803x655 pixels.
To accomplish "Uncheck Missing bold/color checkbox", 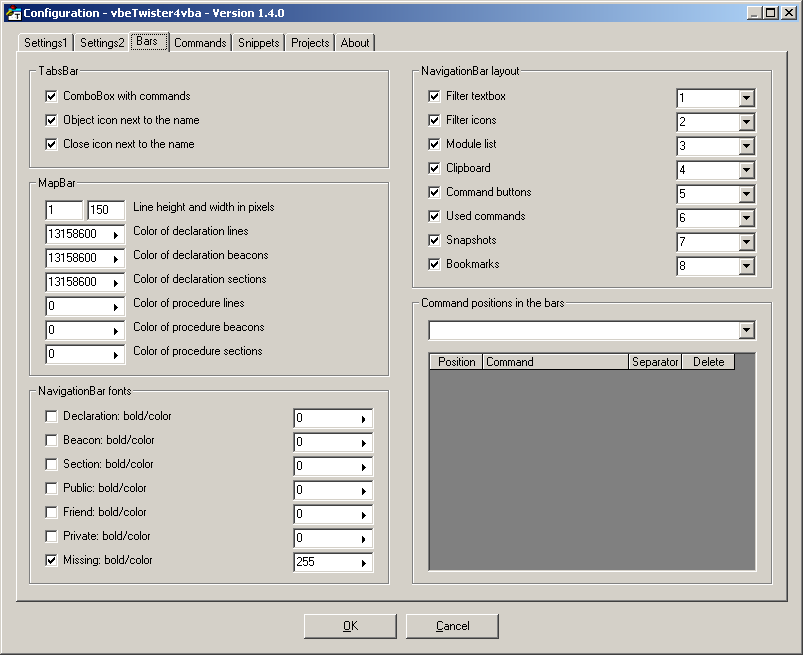I will tap(51, 561).
